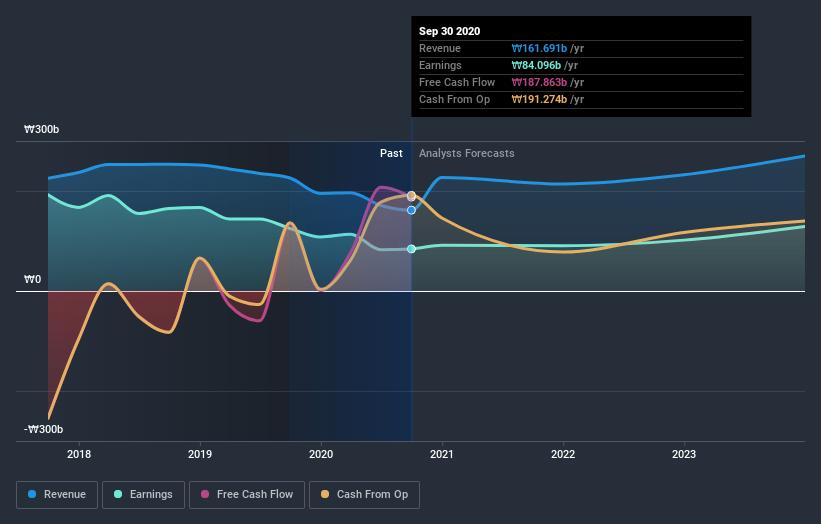Toggle the Revenue series legend button

point(57,495)
